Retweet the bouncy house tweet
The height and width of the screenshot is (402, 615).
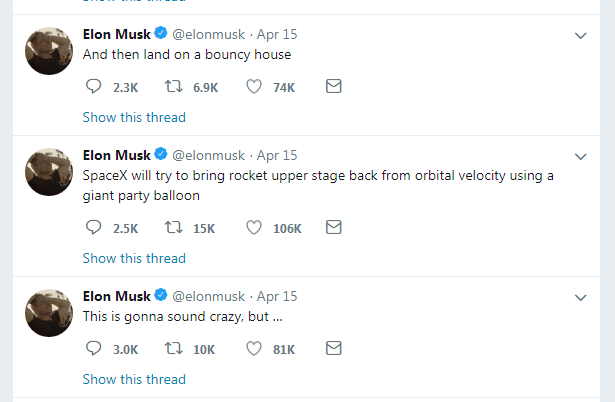tap(172, 87)
